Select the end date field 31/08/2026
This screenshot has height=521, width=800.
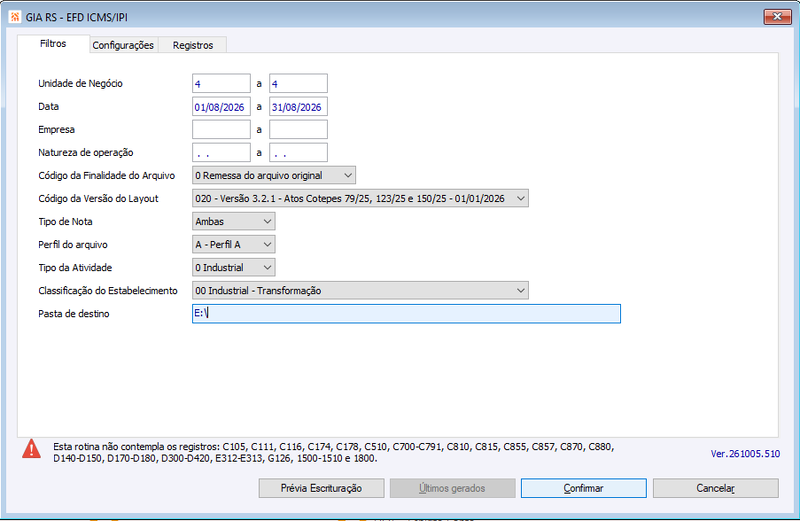[298, 107]
